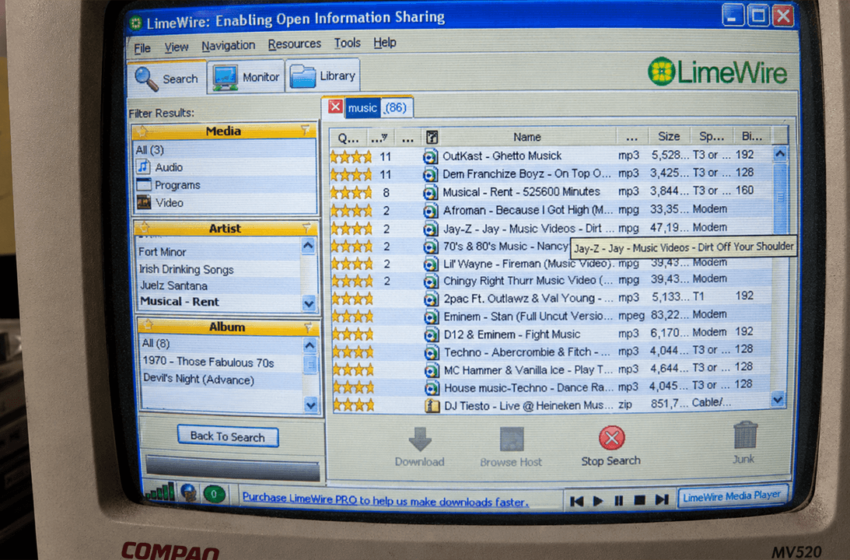Click the Browse Host button
Image resolution: width=850 pixels, height=560 pixels.
pyautogui.click(x=511, y=448)
